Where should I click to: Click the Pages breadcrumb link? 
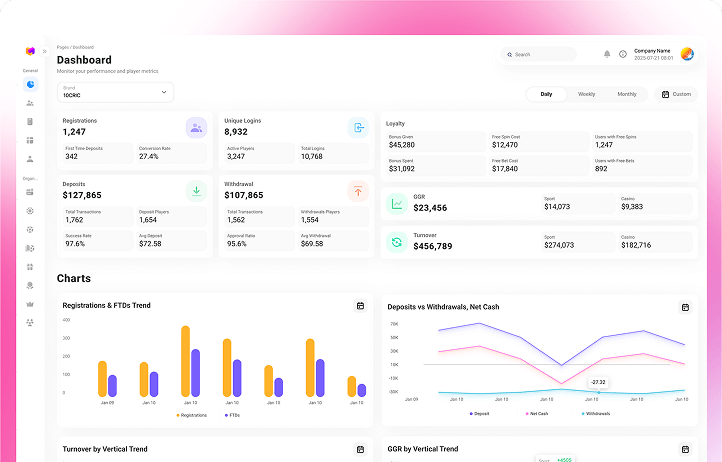click(62, 47)
